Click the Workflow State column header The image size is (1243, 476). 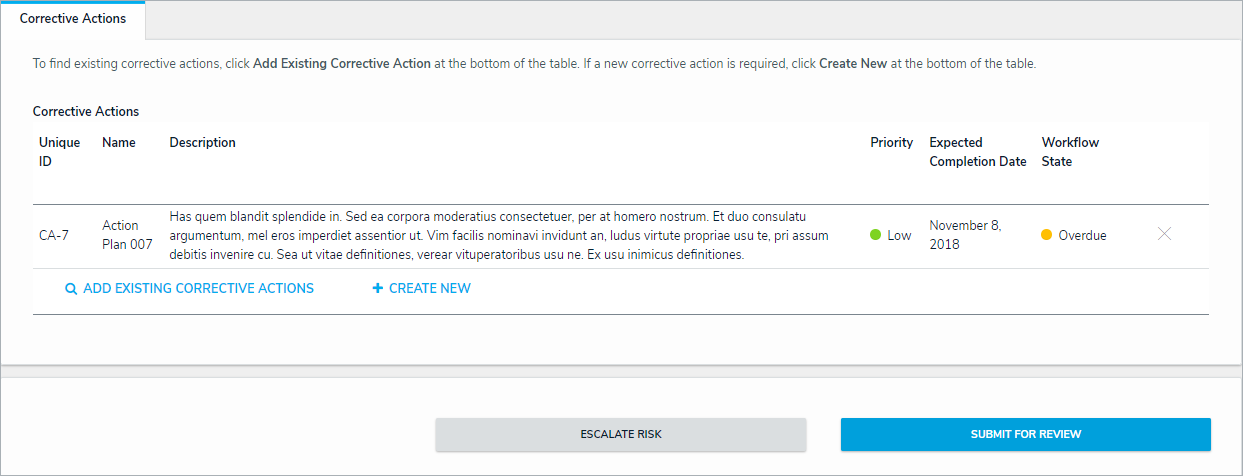click(x=1070, y=152)
